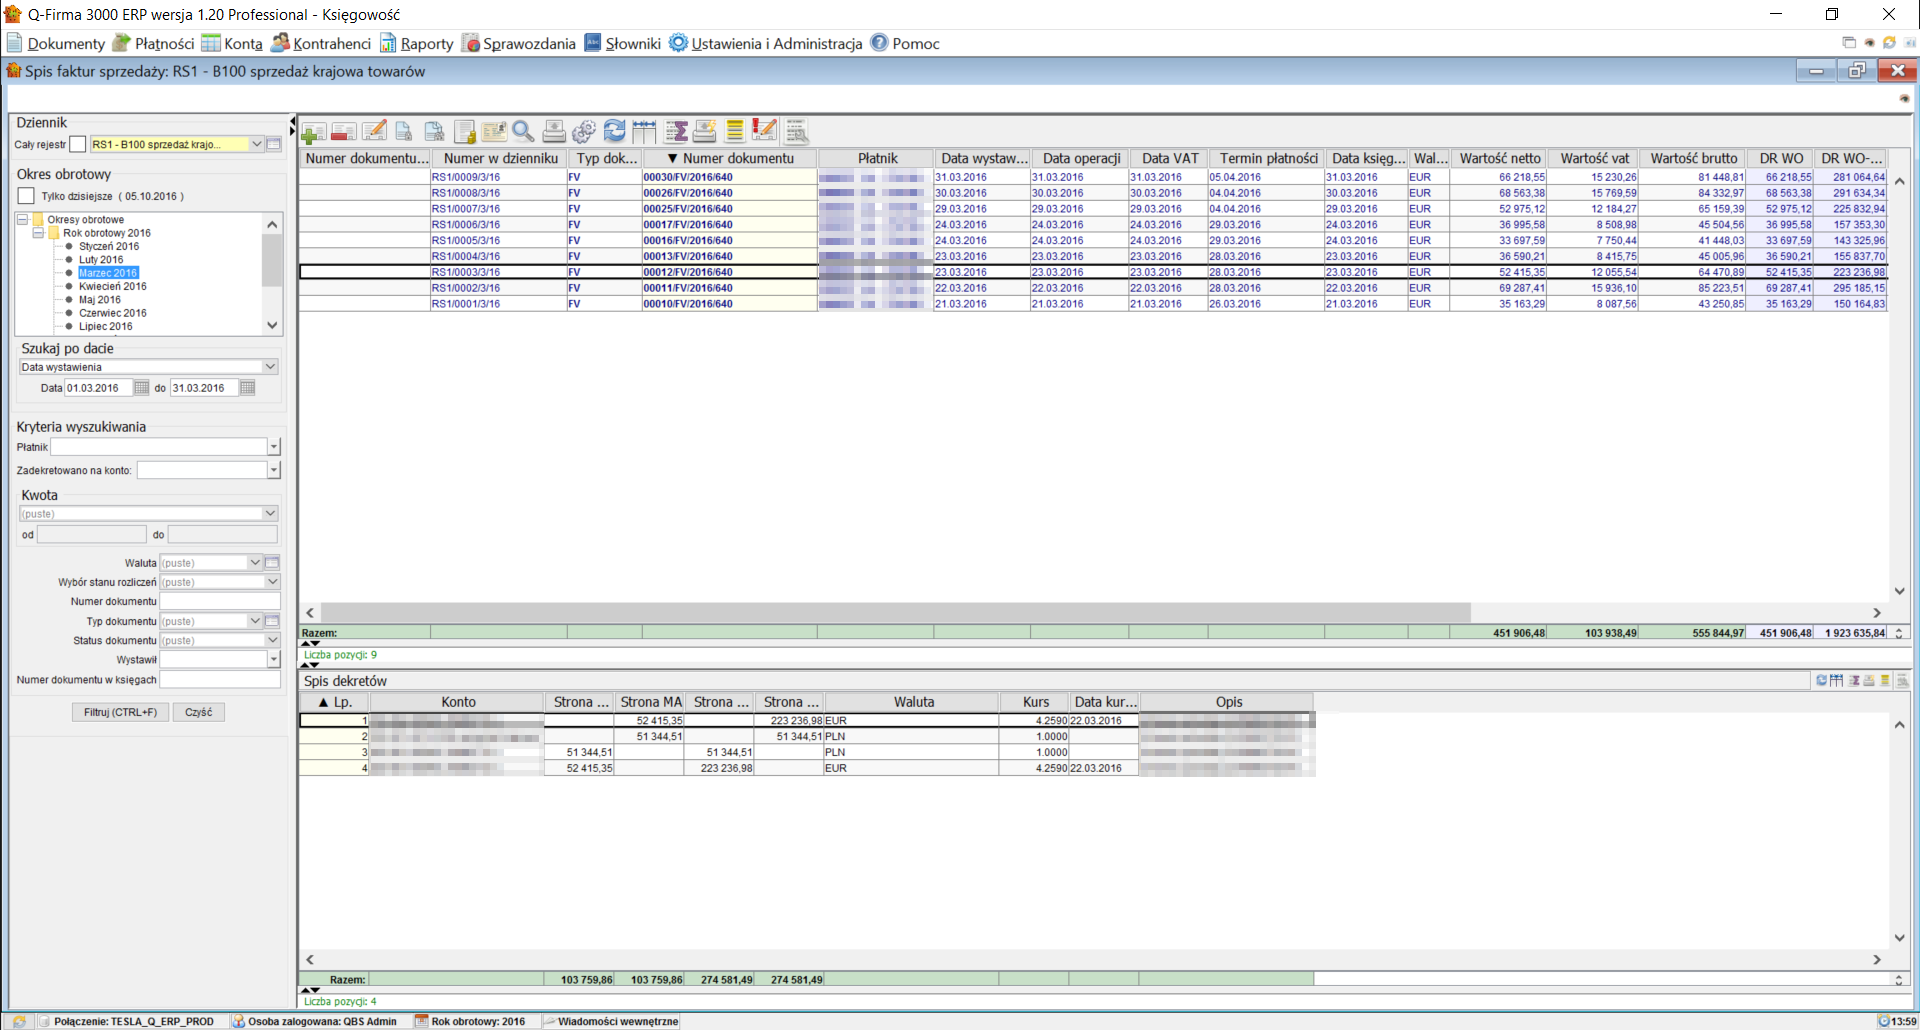Collapse the Rok obrotowy 2016 tree node
Image resolution: width=1920 pixels, height=1030 pixels.
click(x=39, y=233)
